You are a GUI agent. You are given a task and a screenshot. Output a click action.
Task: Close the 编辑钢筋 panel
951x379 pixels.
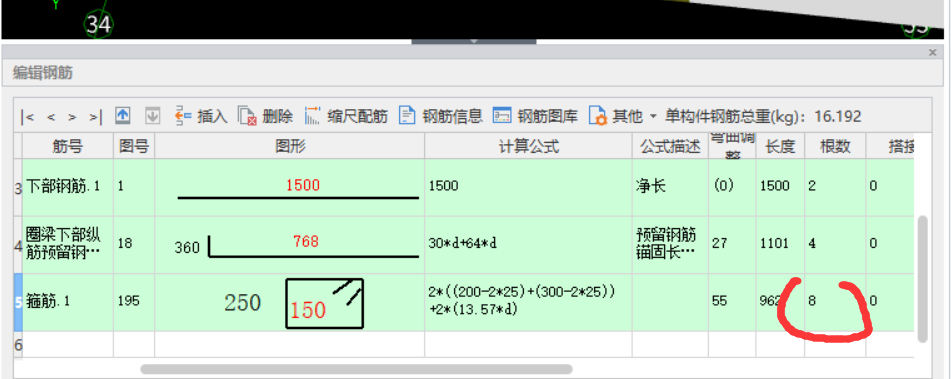tap(933, 53)
